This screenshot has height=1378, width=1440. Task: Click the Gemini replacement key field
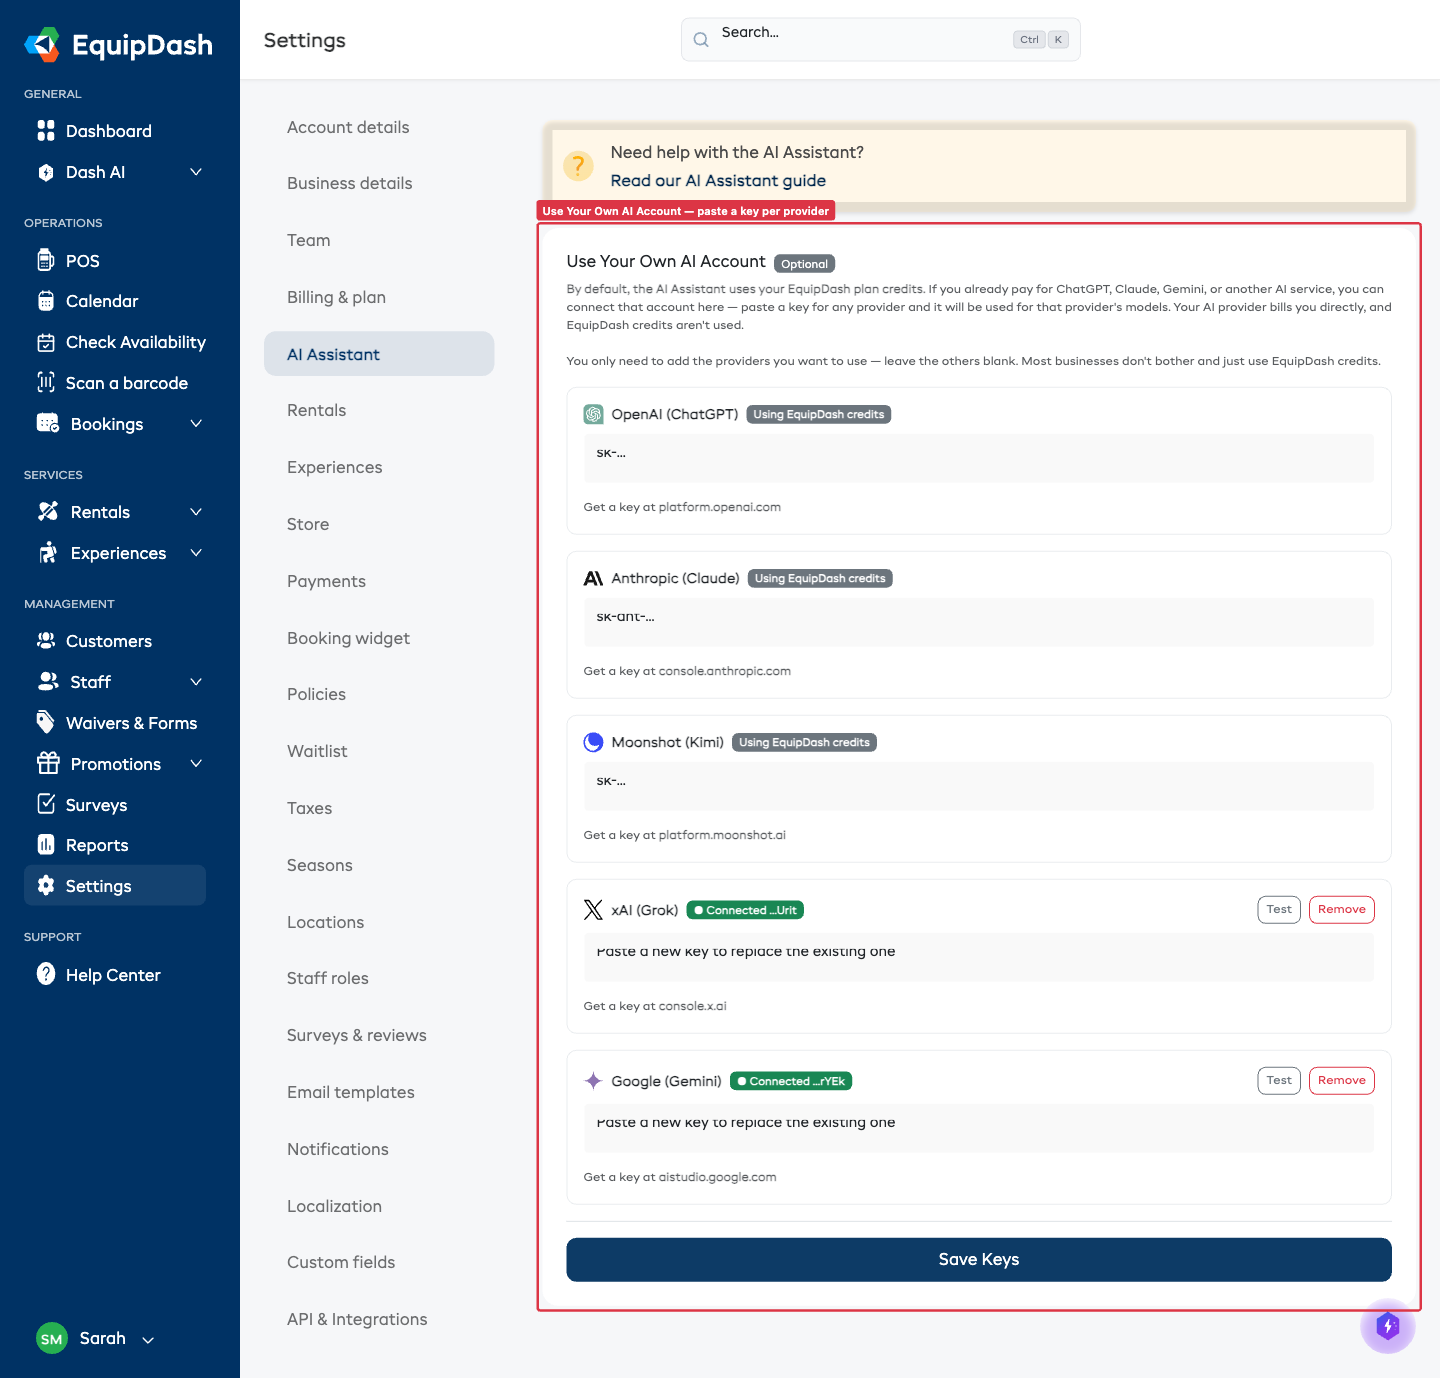(x=979, y=1128)
